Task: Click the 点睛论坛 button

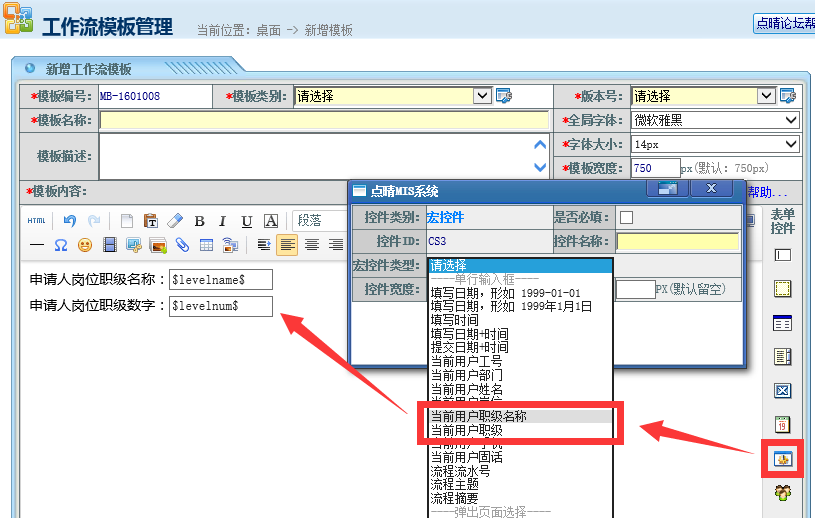Action: click(x=785, y=23)
